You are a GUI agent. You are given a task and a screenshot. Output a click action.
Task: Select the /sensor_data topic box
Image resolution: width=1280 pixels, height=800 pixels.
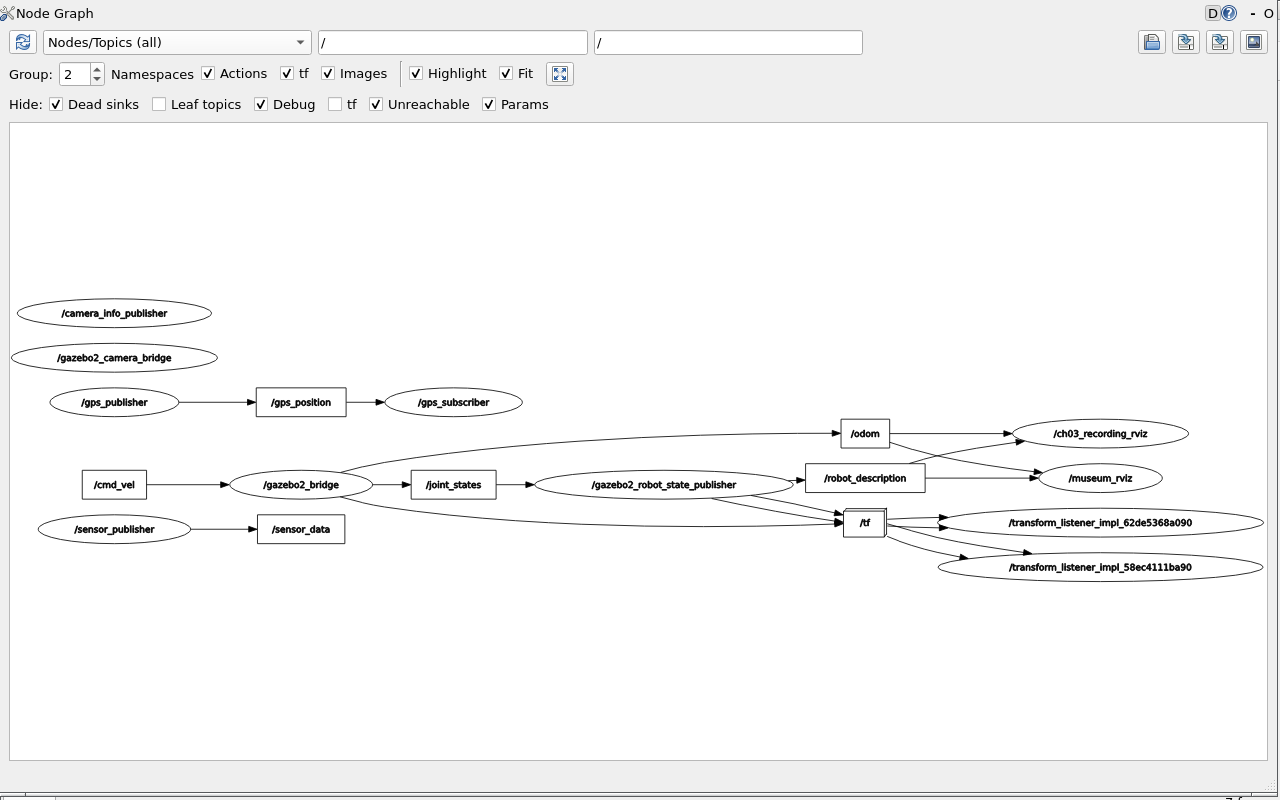click(x=301, y=529)
